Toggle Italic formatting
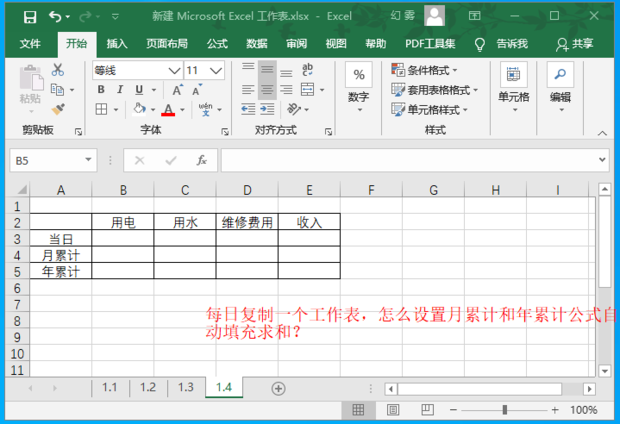The width and height of the screenshot is (620, 424). coord(120,90)
